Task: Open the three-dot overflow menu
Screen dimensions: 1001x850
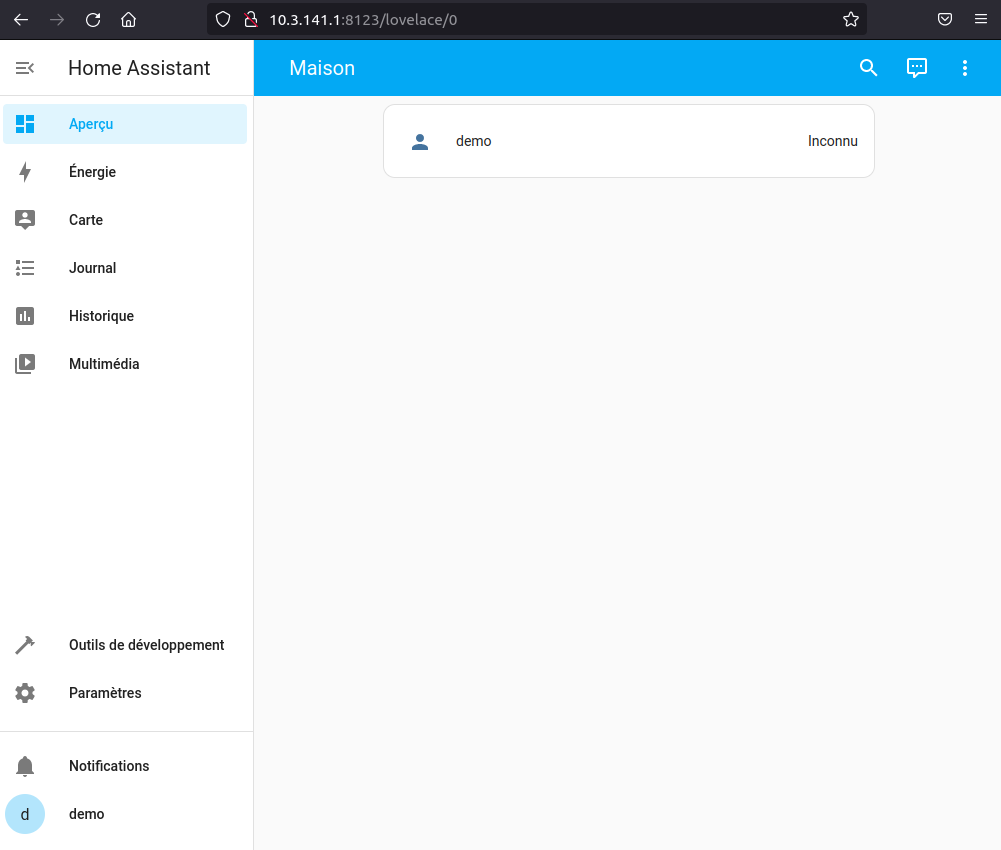Action: coord(964,68)
